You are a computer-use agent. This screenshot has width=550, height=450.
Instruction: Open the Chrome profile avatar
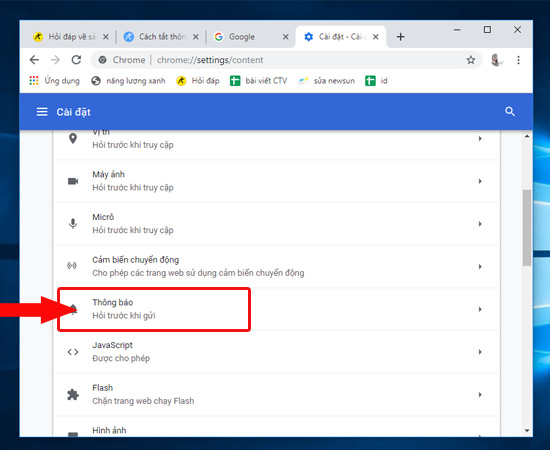[x=496, y=60]
